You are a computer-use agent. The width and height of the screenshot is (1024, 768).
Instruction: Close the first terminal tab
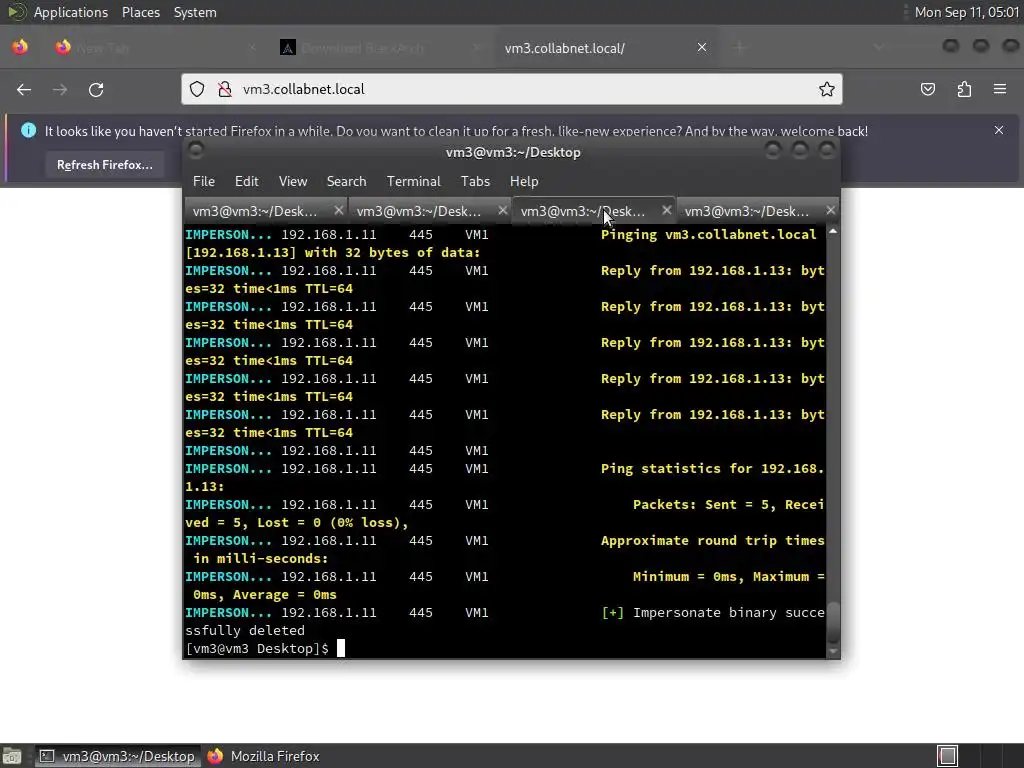point(338,210)
